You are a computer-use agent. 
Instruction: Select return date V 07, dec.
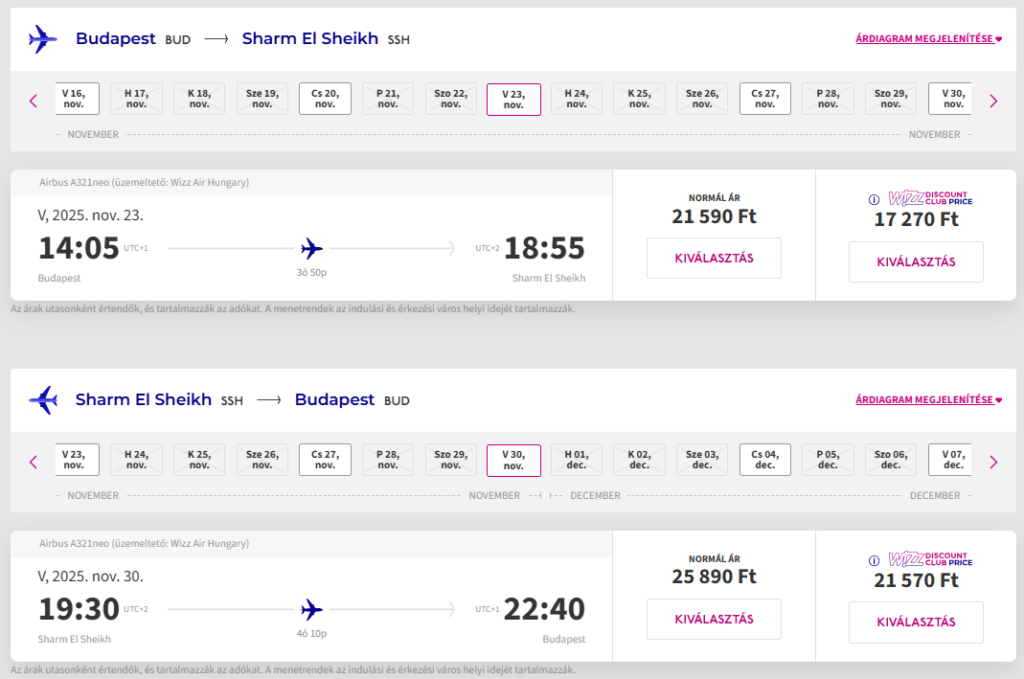click(950, 460)
